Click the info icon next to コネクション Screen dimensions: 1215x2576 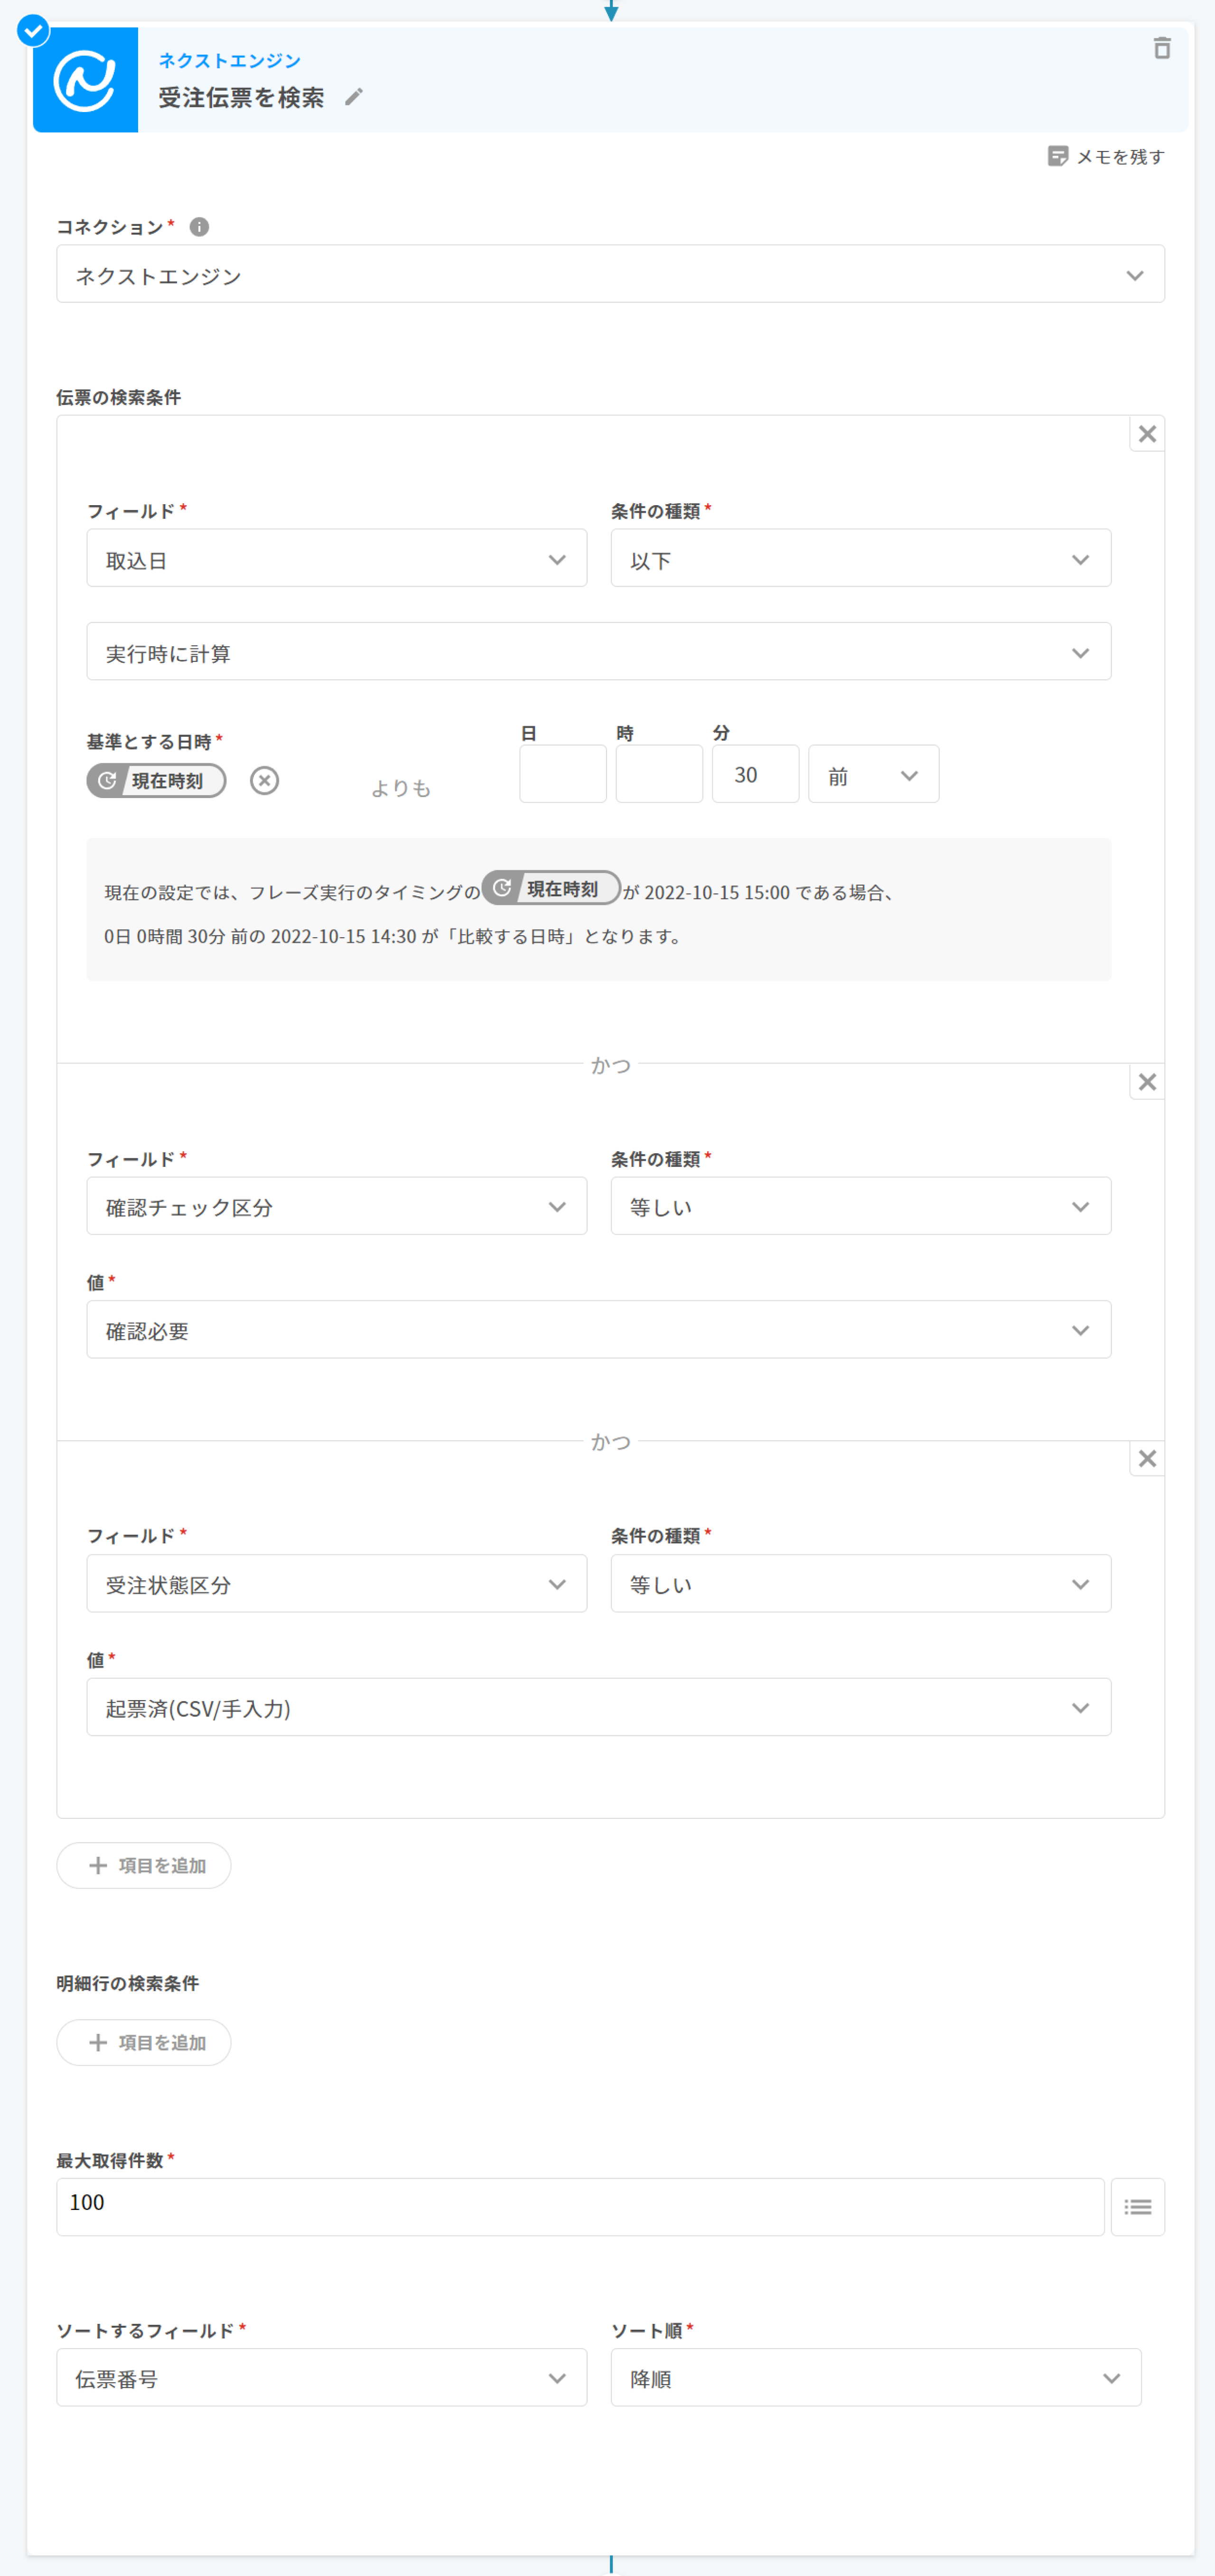[x=199, y=227]
